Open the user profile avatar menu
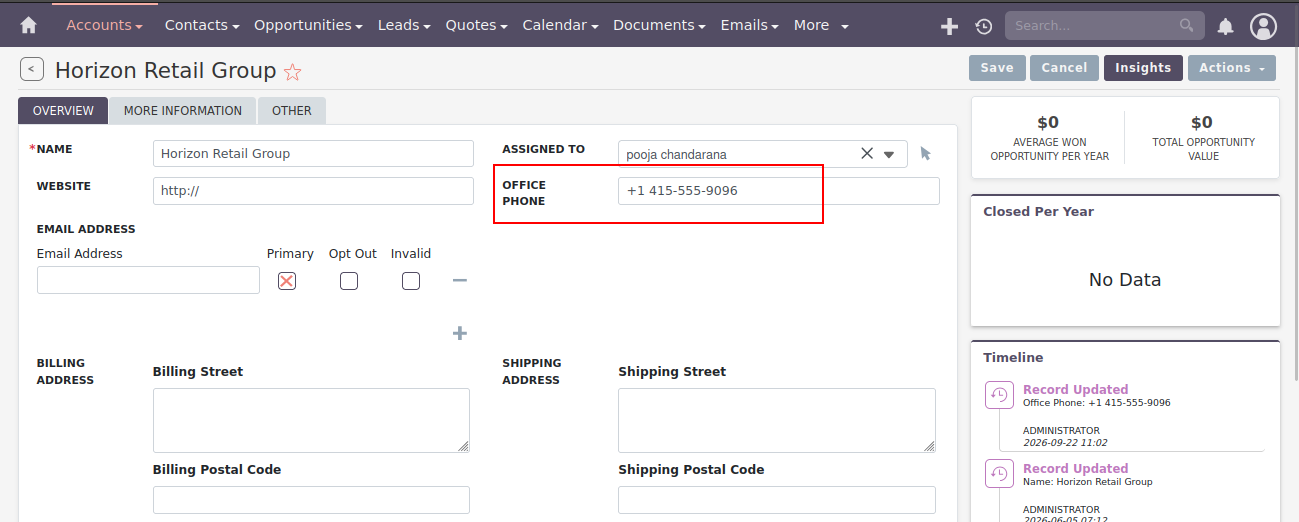 [1264, 26]
